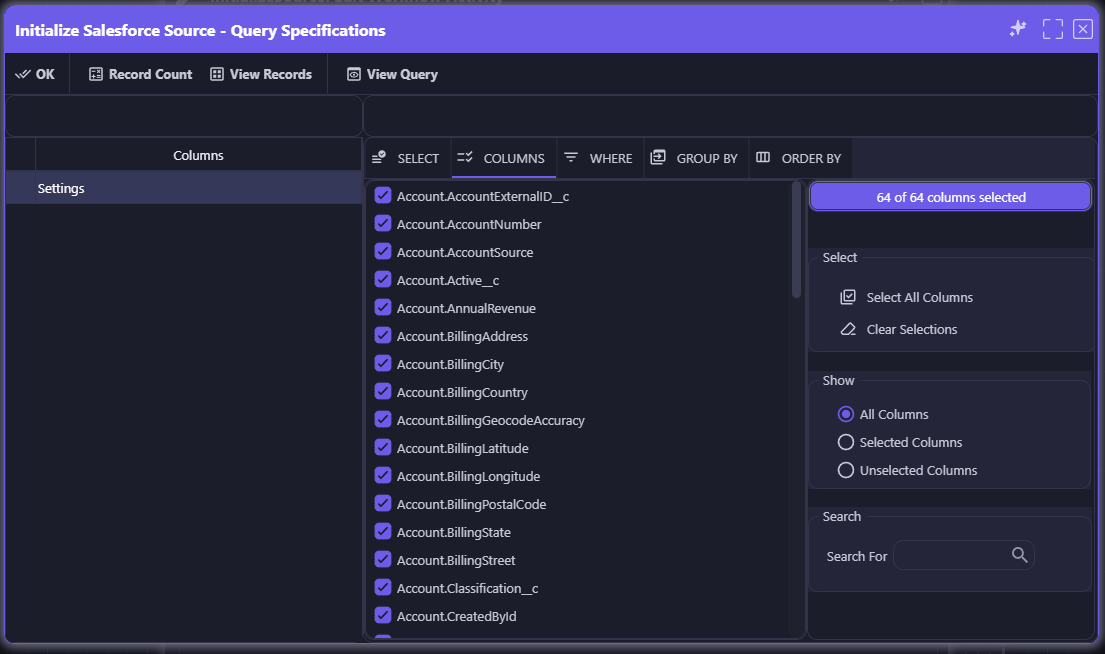1105x654 pixels.
Task: Uncheck Account.BillingLatitude checkbox
Action: coord(383,448)
